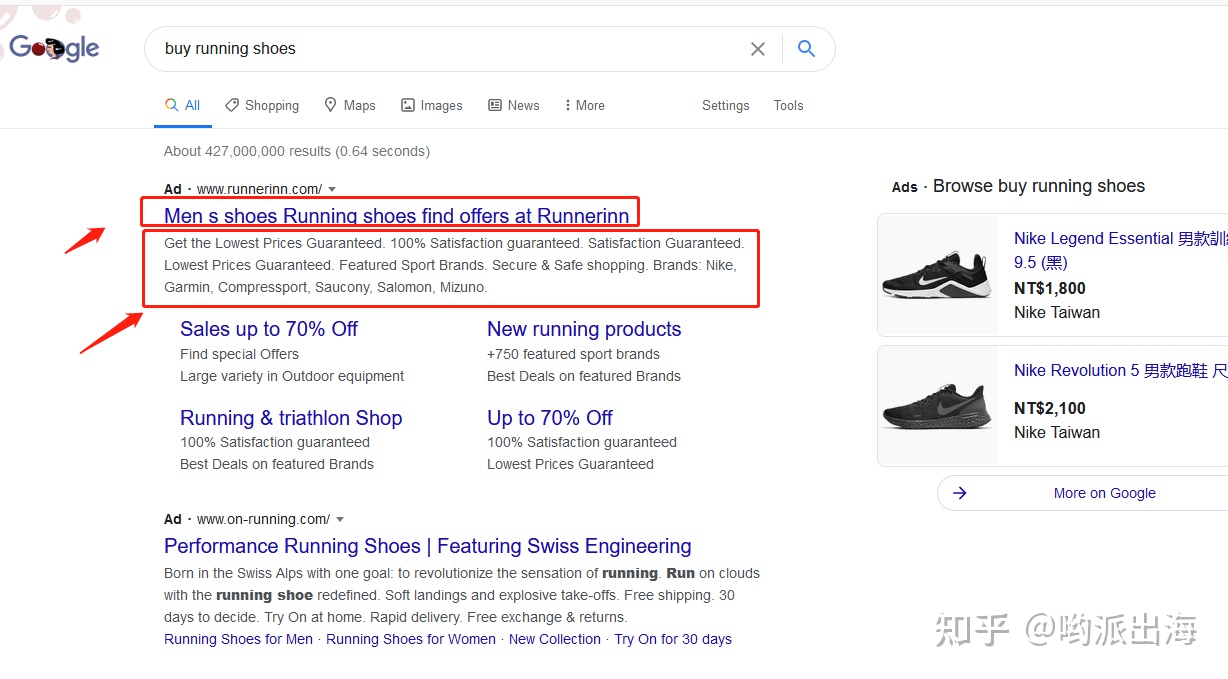Open the Nike Revolution 5 product title
This screenshot has width=1228, height=679.
click(x=1120, y=370)
